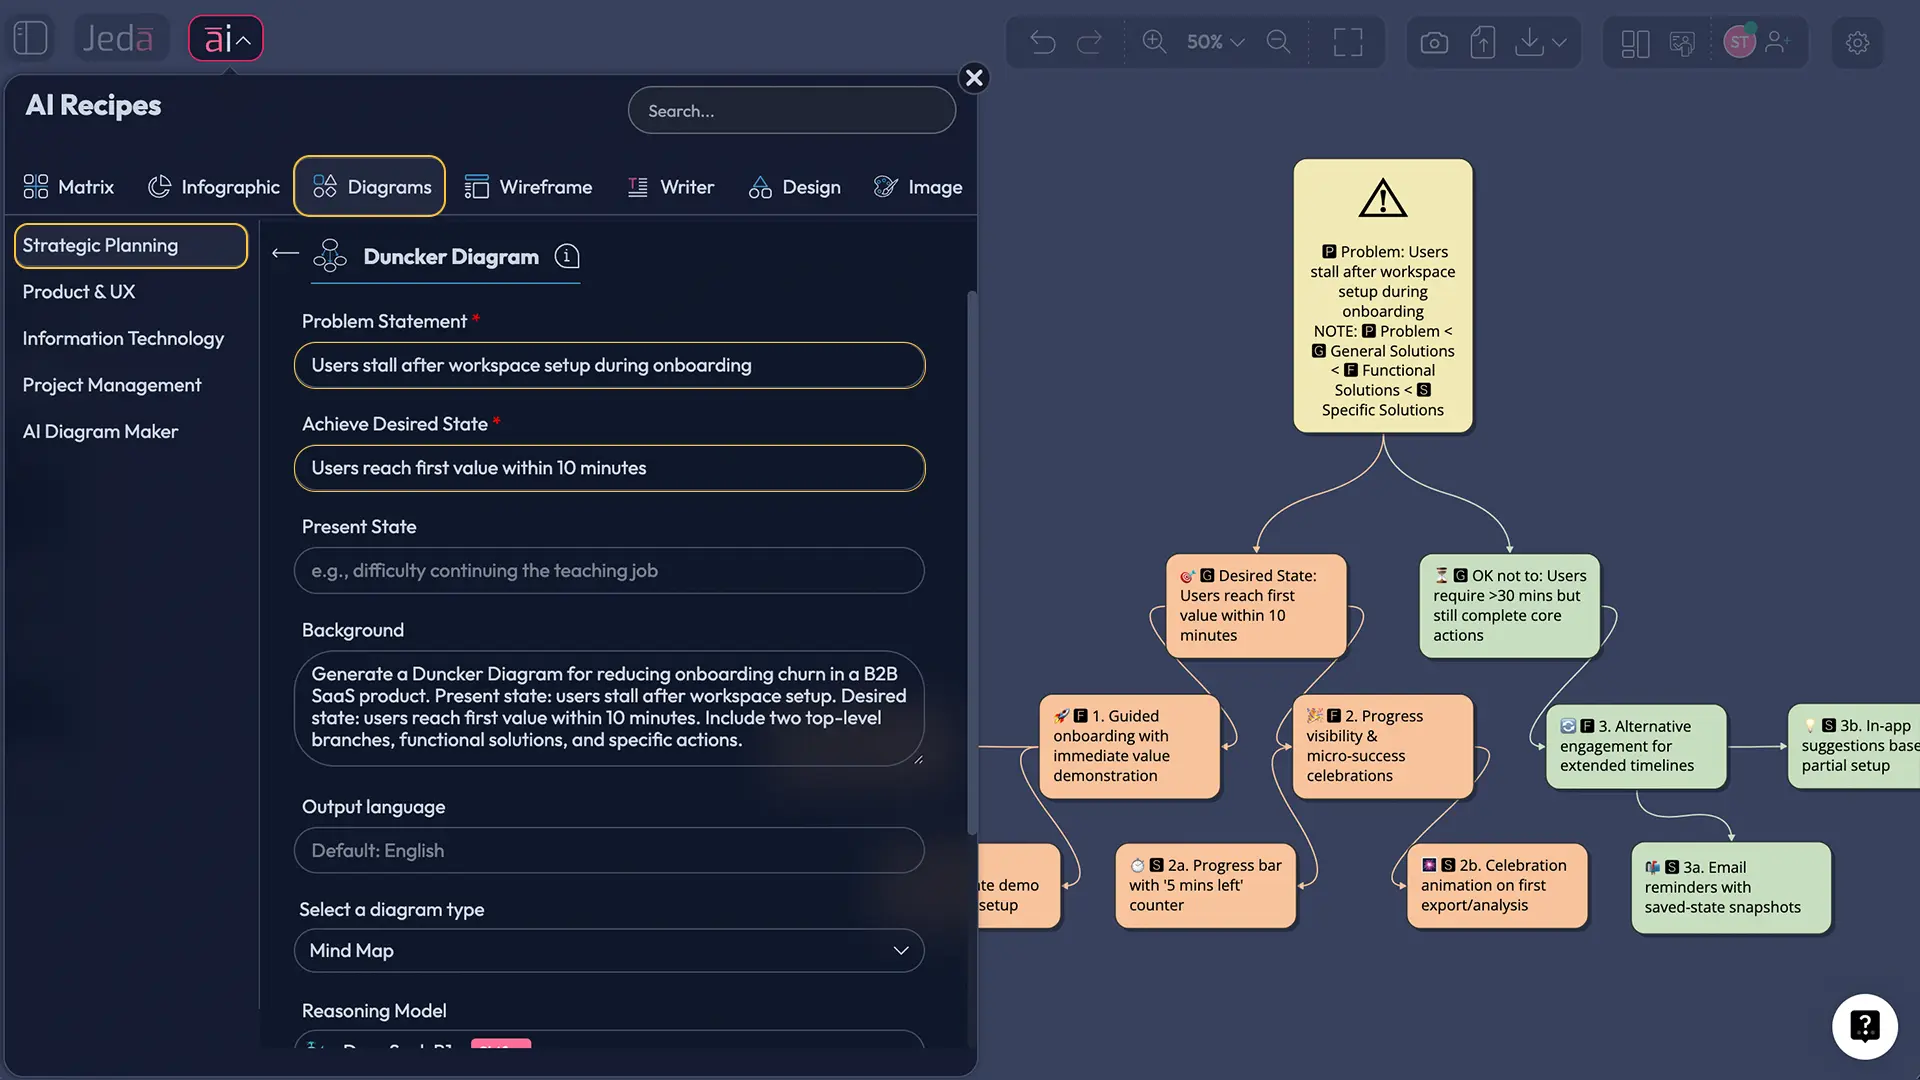This screenshot has height=1080, width=1920.
Task: Click the help bubble in the bottom corner
Action: (x=1864, y=1027)
